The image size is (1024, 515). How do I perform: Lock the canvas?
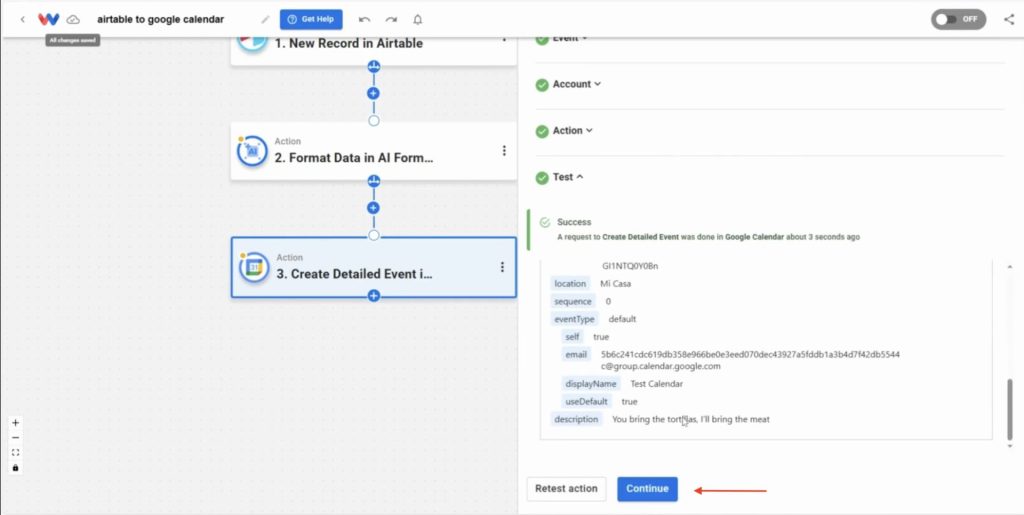pos(16,468)
